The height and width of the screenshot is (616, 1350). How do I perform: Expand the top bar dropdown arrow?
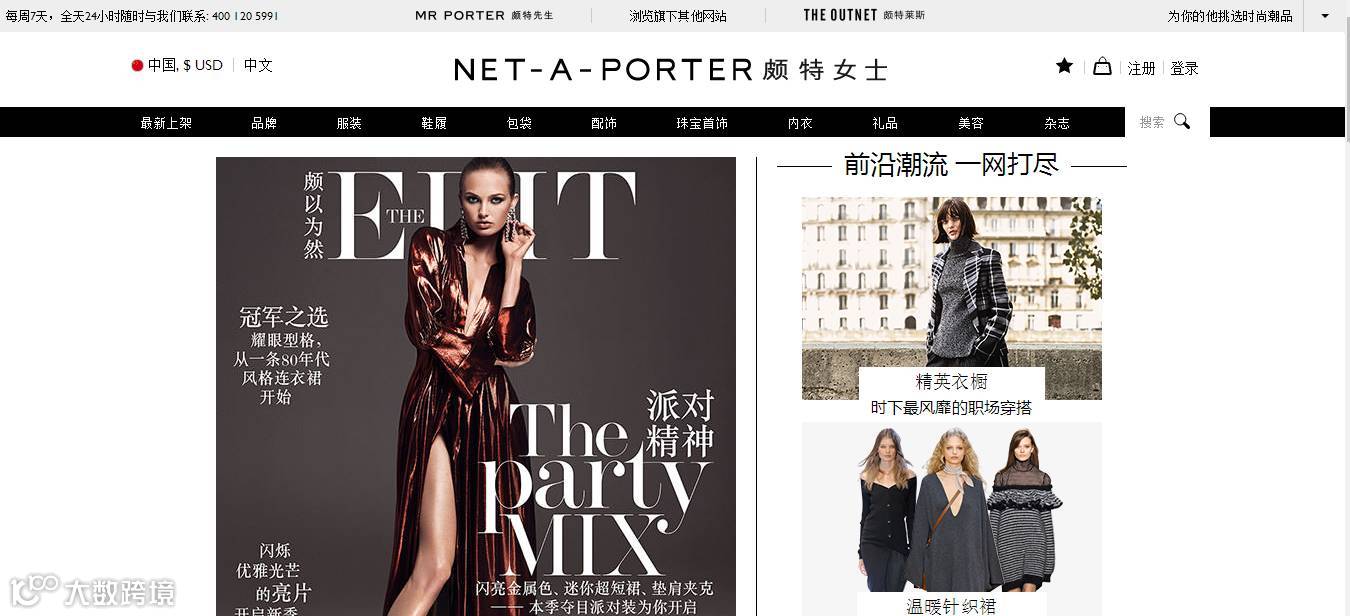pos(1326,16)
